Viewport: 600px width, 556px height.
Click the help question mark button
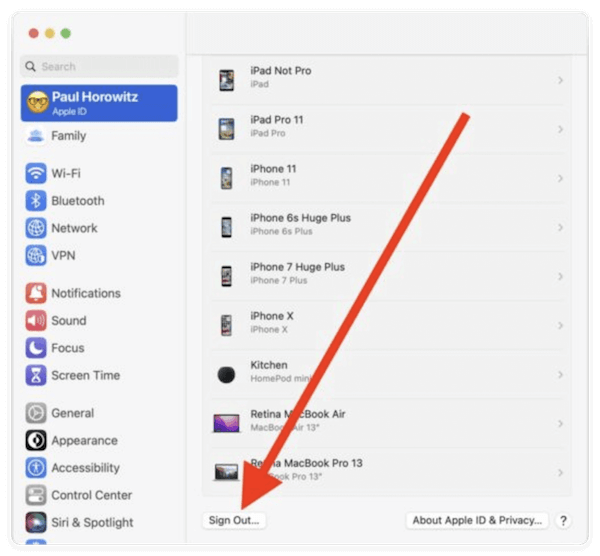point(563,521)
